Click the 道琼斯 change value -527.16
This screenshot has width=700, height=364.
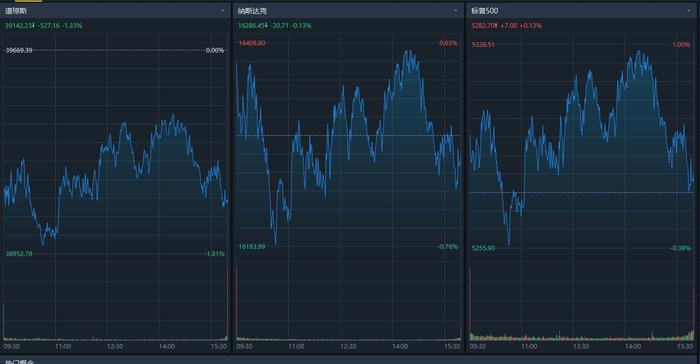(x=49, y=25)
